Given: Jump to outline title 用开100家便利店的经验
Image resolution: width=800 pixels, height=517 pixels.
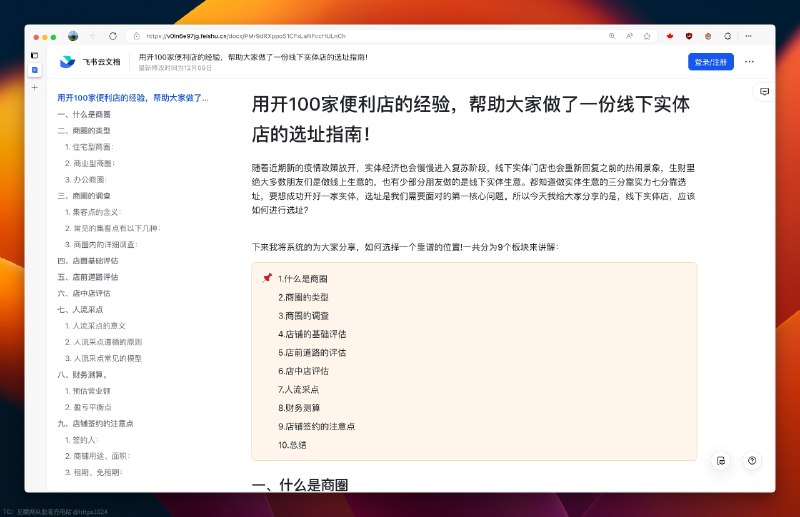Looking at the screenshot, I should 133,97.
